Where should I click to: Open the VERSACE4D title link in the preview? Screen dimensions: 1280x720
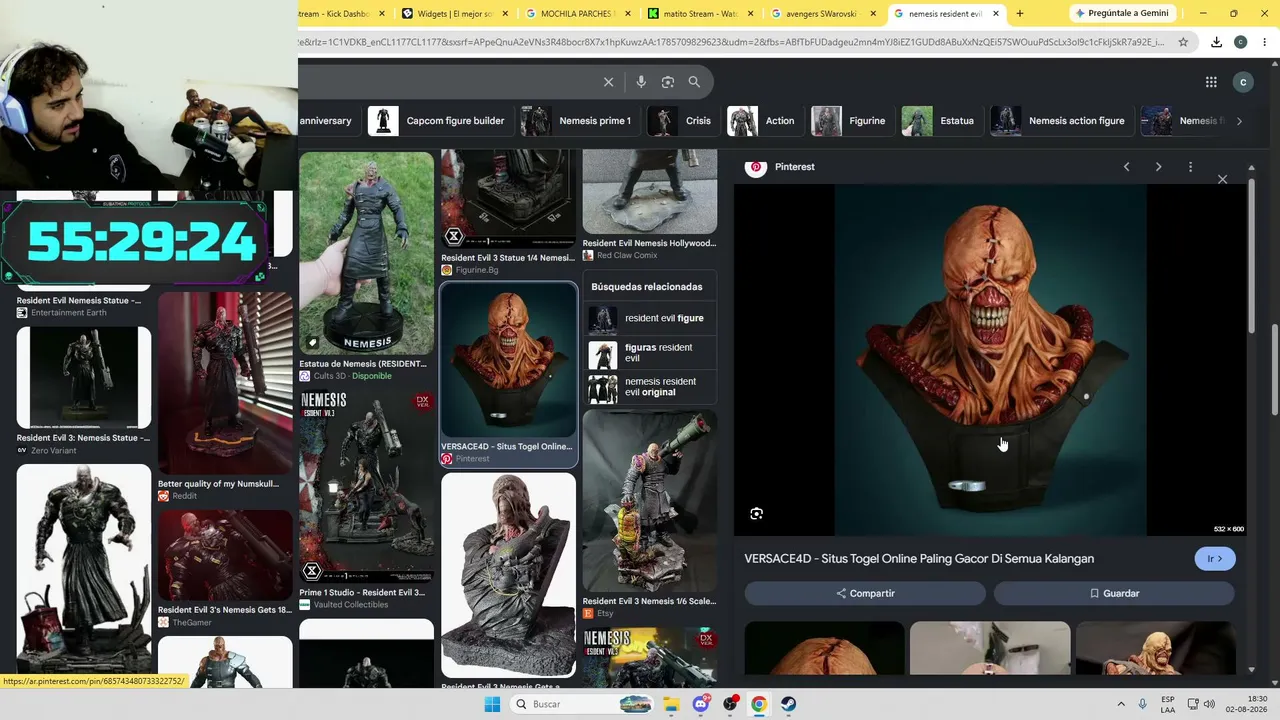coord(919,559)
